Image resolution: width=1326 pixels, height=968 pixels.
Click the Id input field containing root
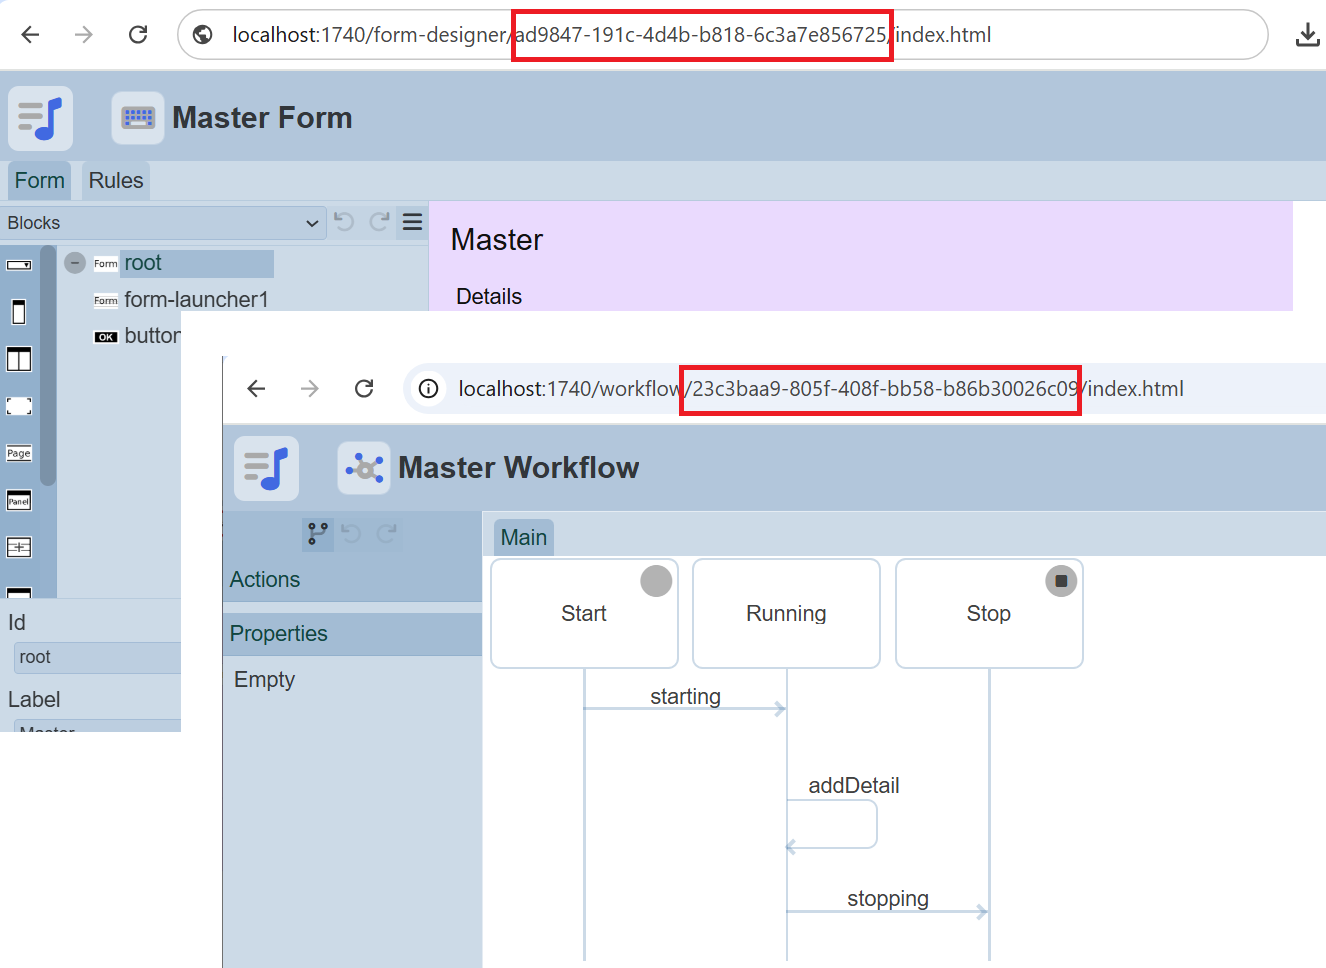pyautogui.click(x=97, y=657)
